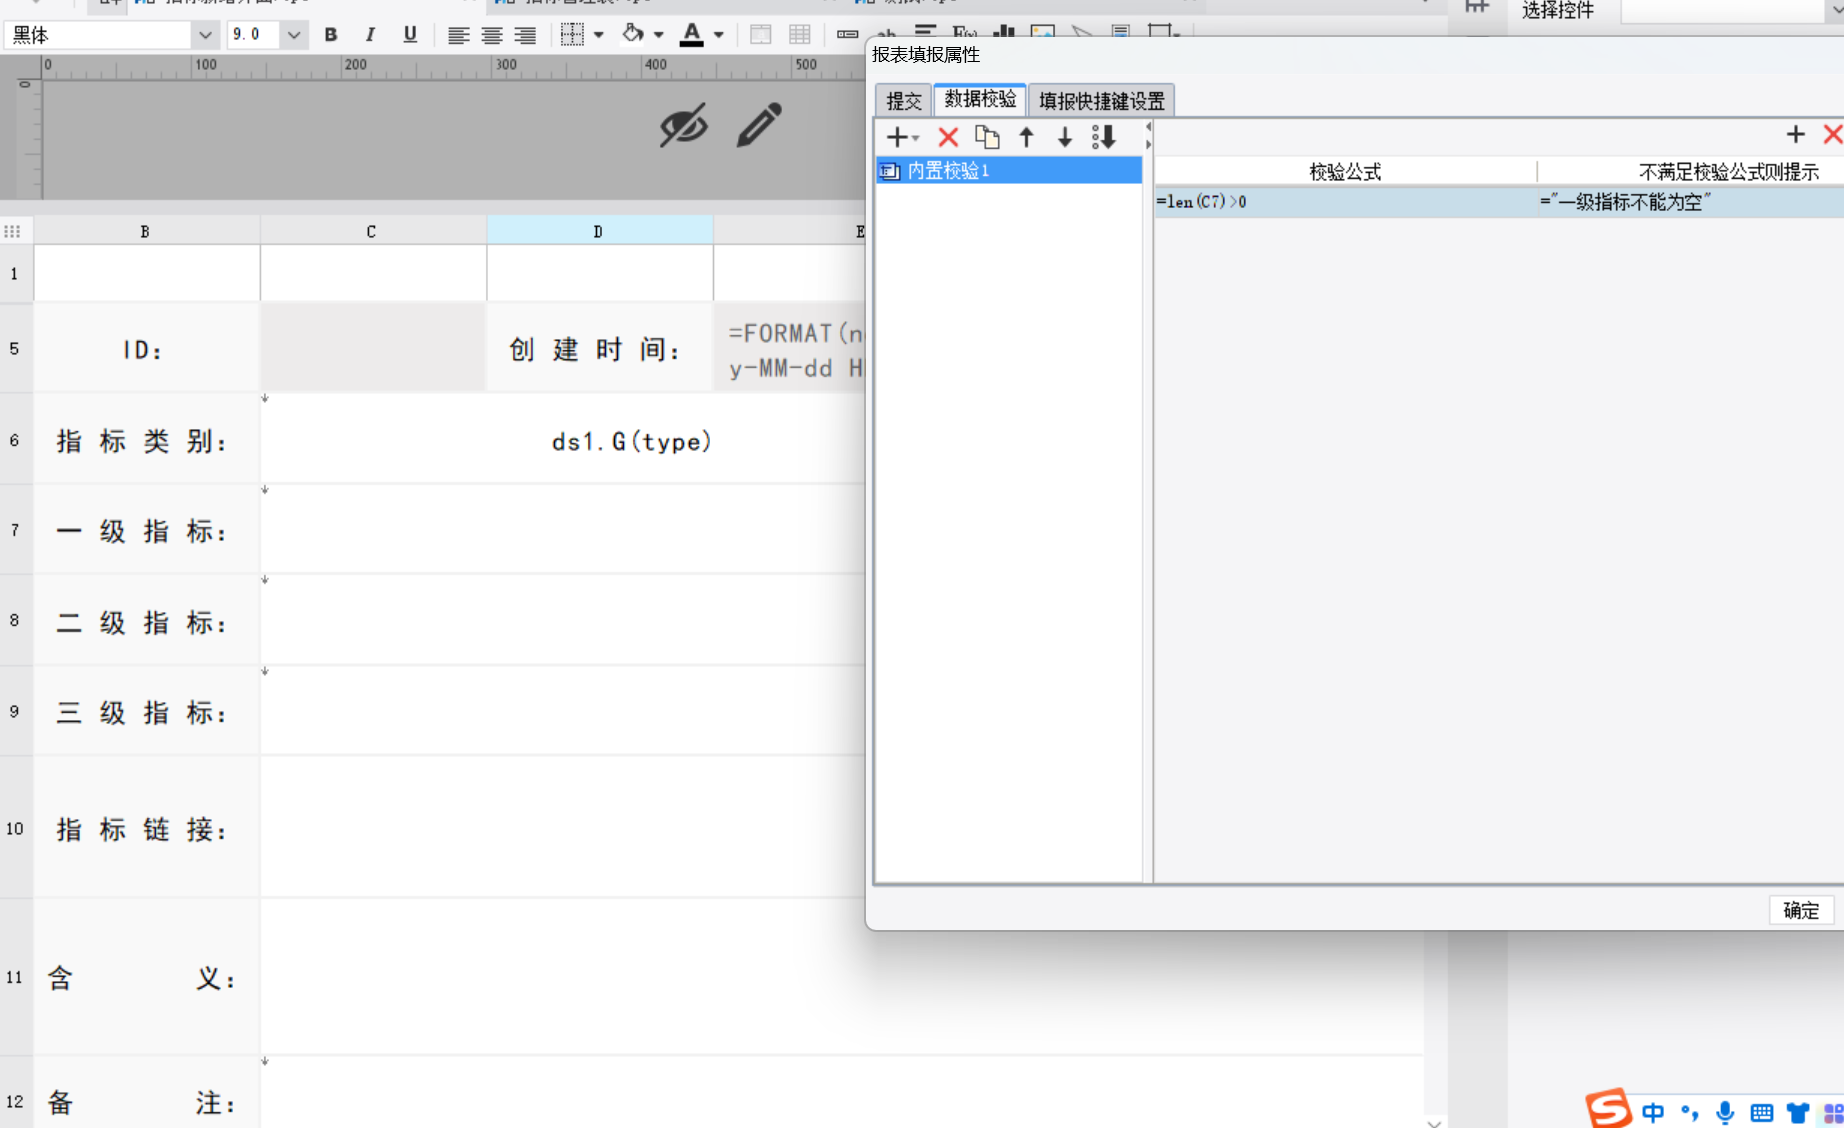Click unmerge cells grid icon
Screen dimensions: 1844x1128
tap(800, 35)
